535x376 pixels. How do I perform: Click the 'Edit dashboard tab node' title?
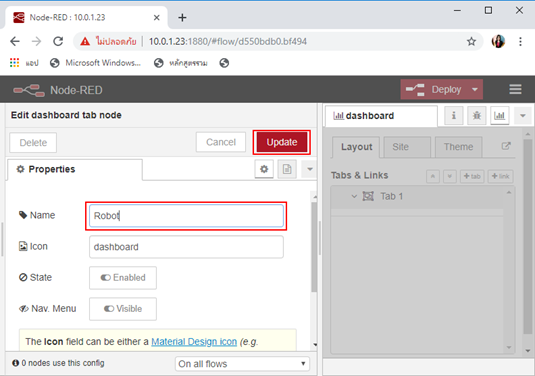pos(66,115)
